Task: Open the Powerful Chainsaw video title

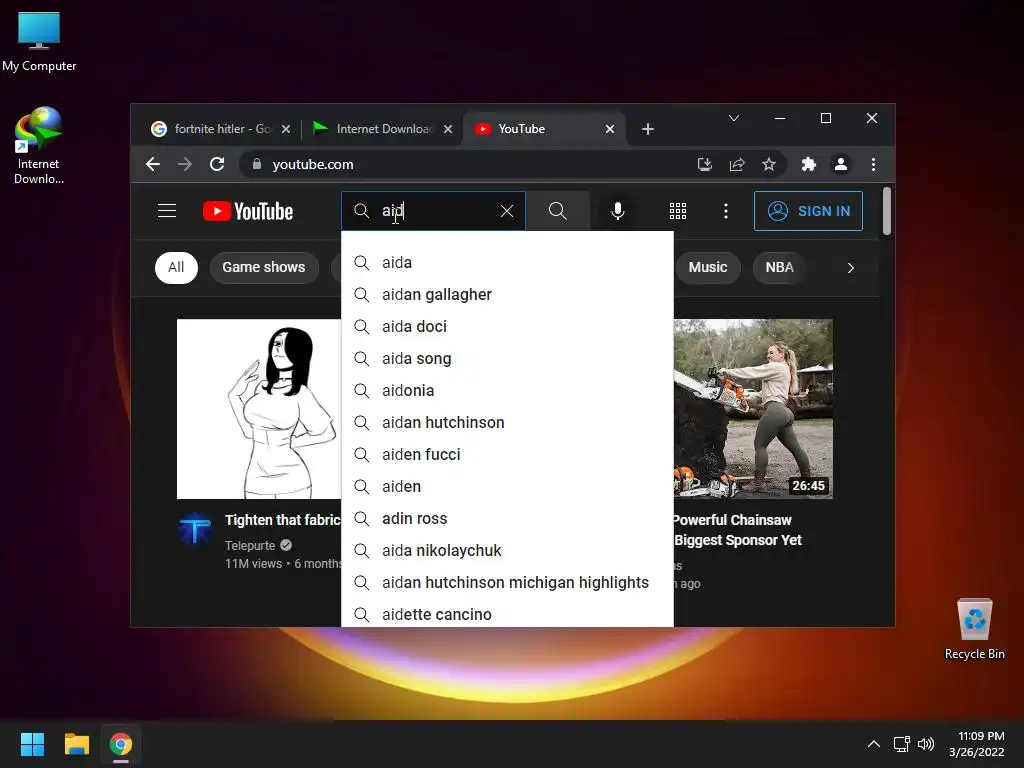Action: [737, 530]
